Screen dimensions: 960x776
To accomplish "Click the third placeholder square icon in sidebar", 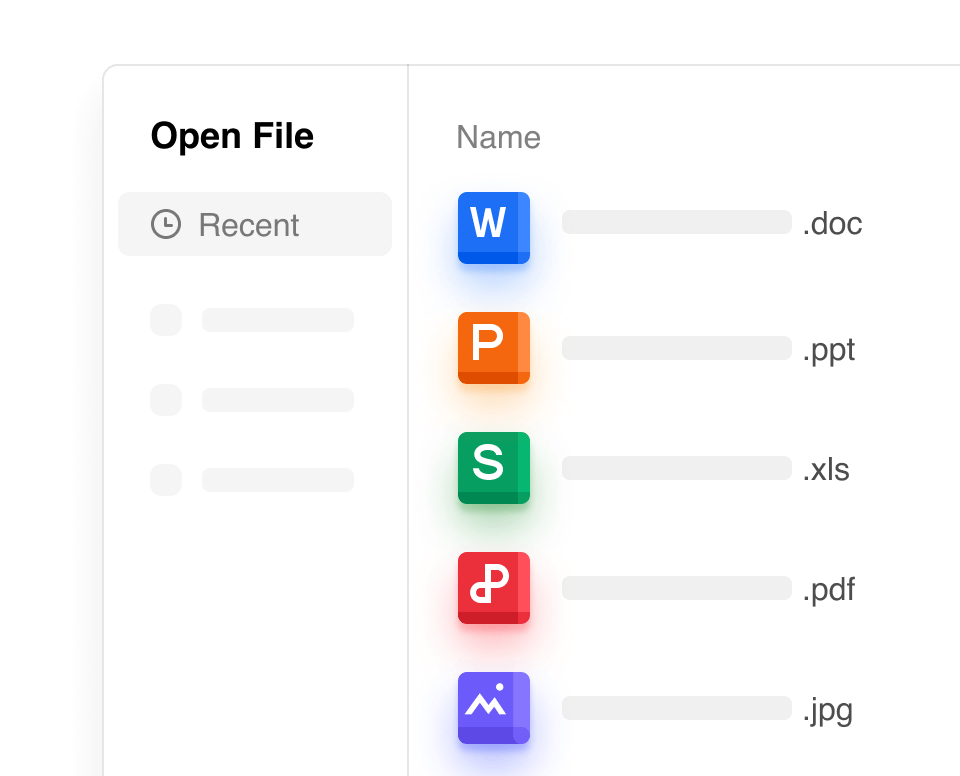I will pyautogui.click(x=166, y=480).
